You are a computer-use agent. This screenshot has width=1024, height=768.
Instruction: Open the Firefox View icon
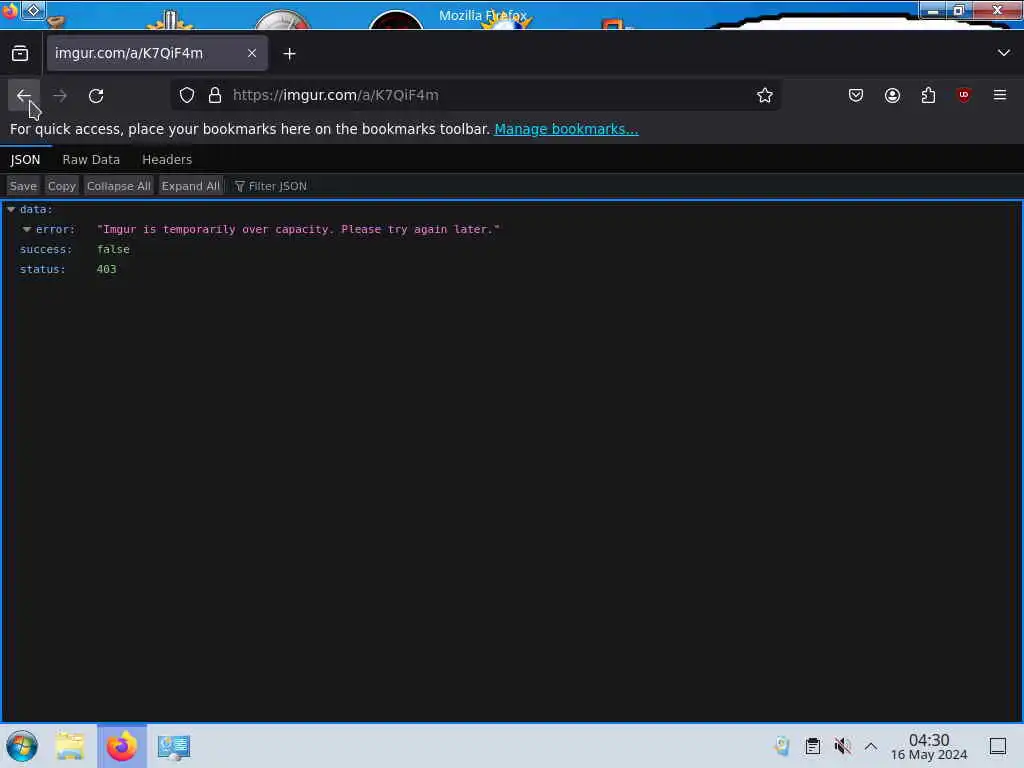[20, 54]
